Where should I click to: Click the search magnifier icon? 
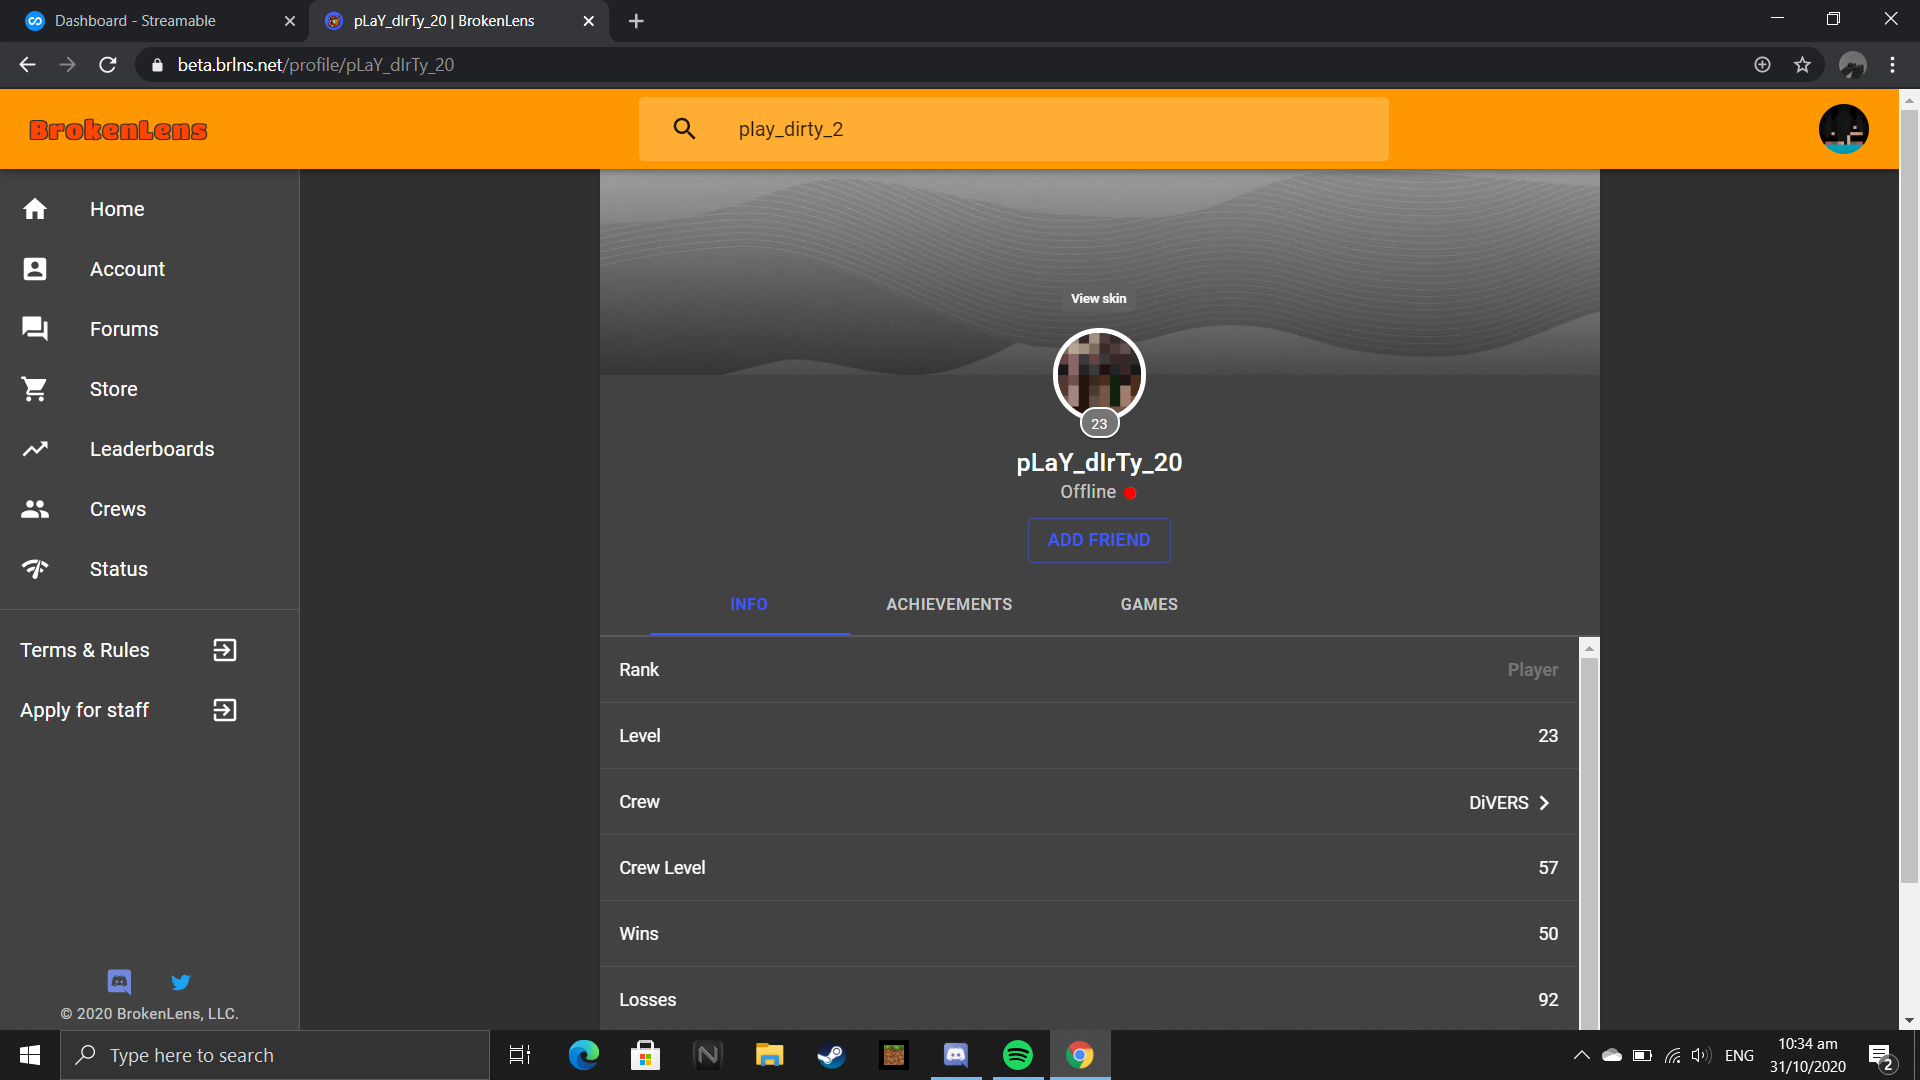tap(684, 128)
